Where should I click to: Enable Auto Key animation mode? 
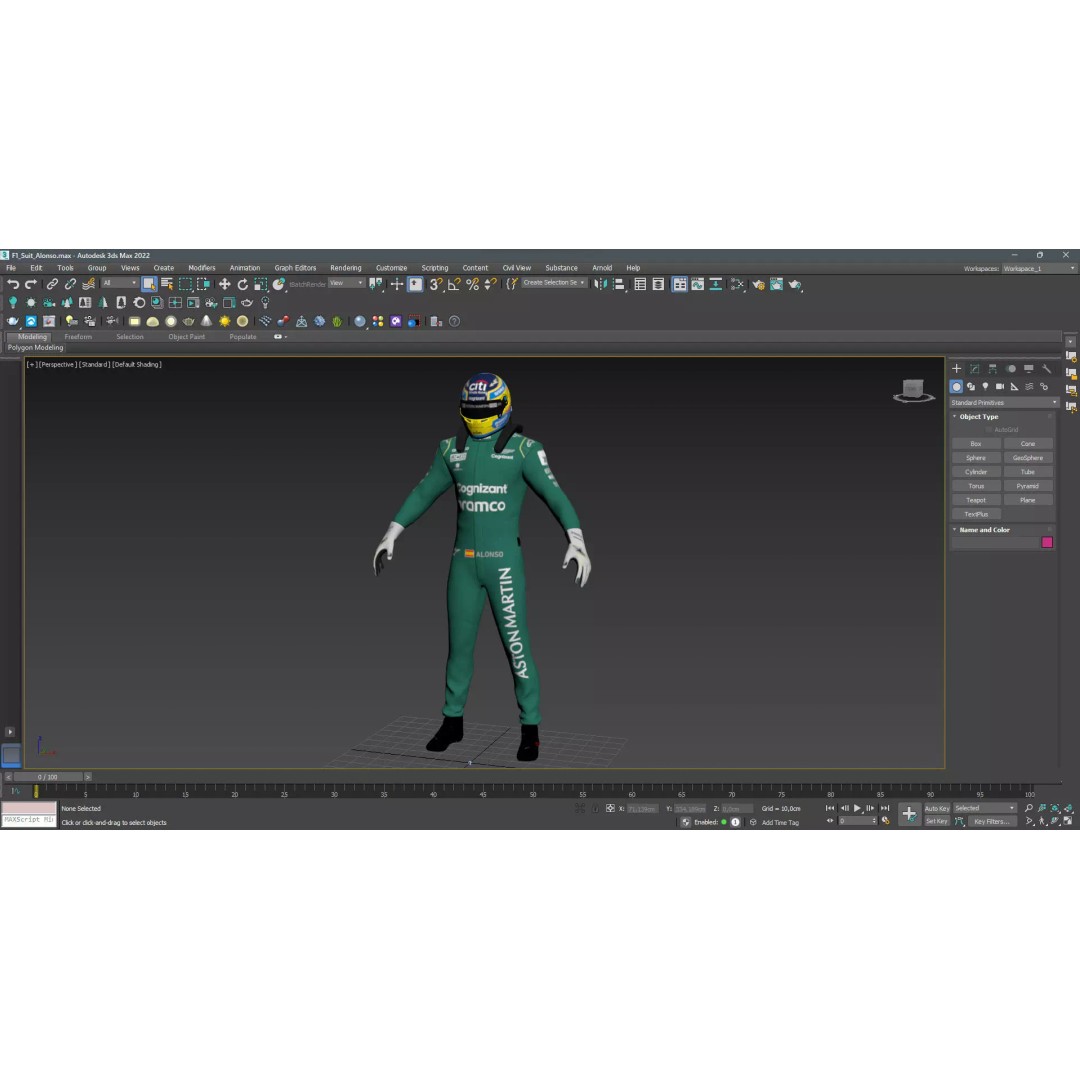[937, 808]
